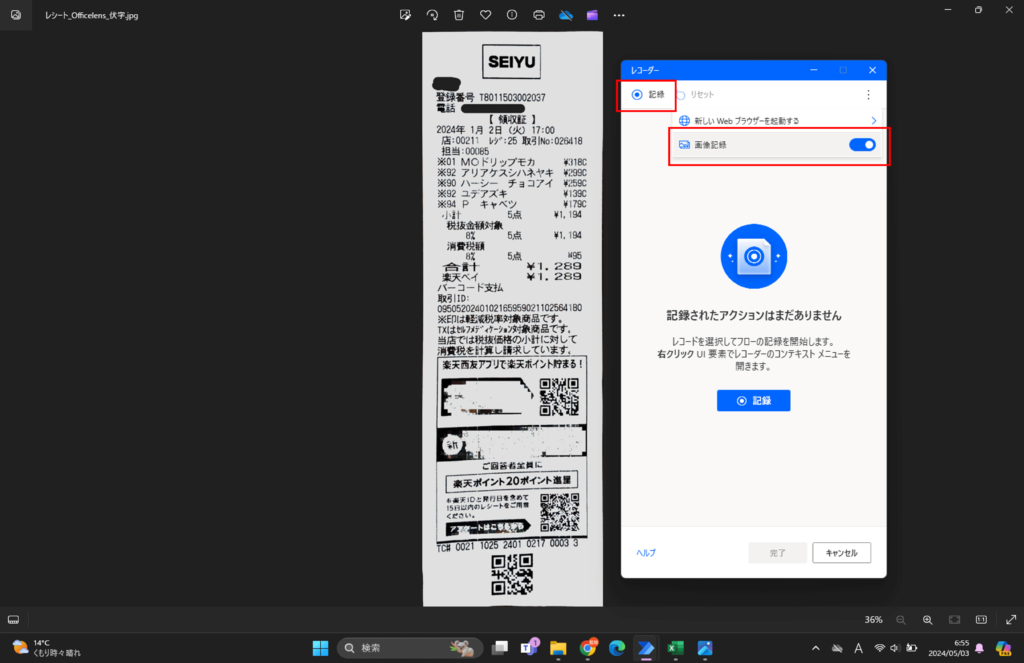
Task: Mark photo as favorite with heart icon
Action: [485, 15]
